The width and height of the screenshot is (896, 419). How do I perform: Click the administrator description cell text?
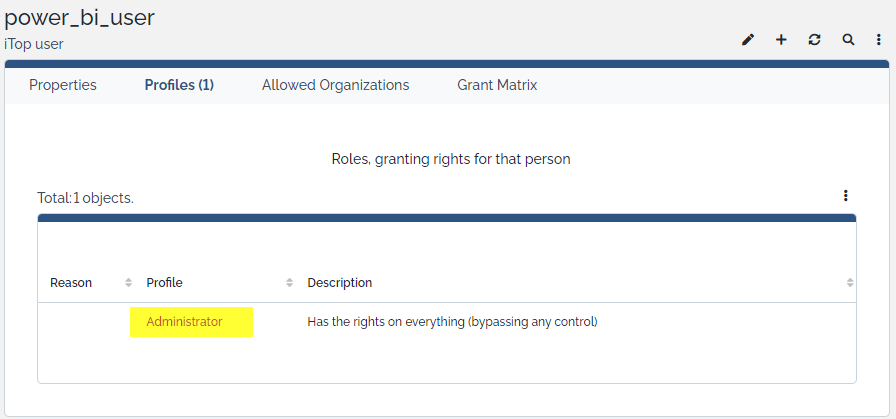click(452, 322)
